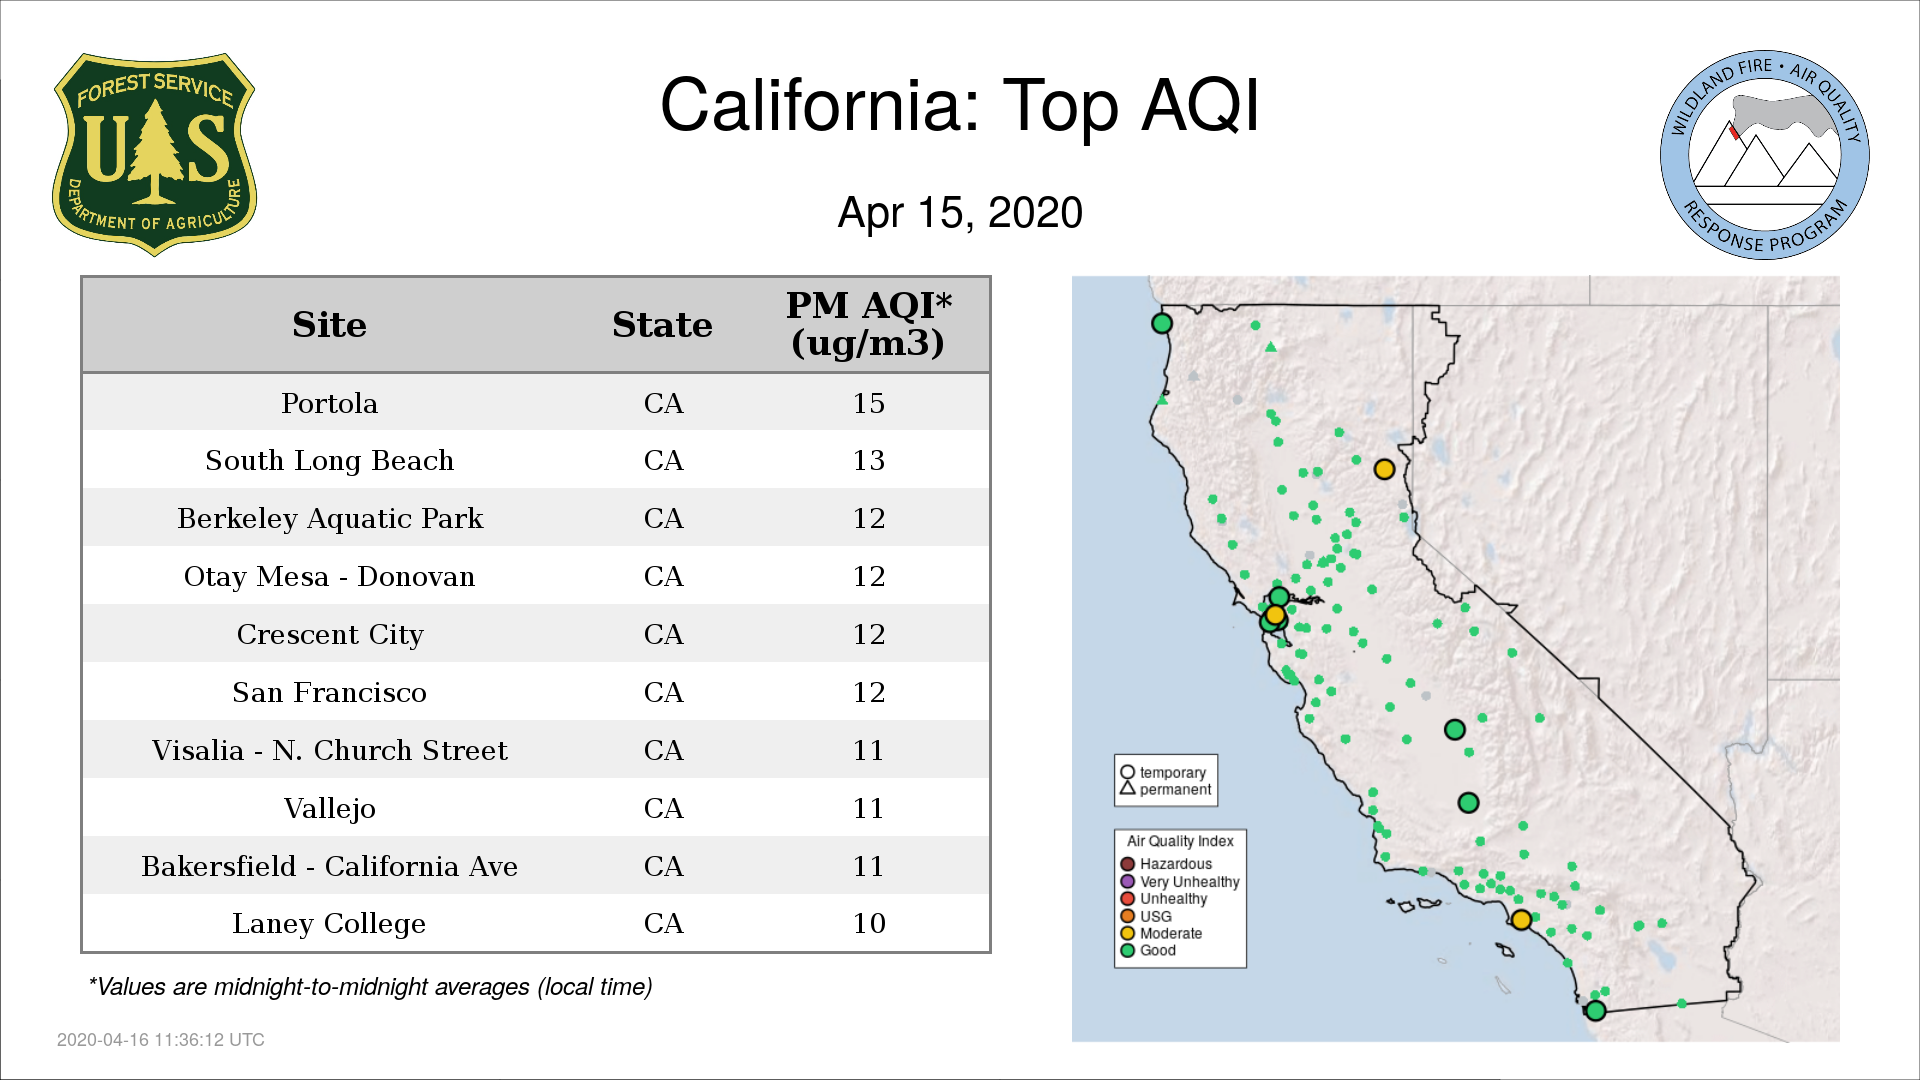The image size is (1920, 1080).
Task: Select the USG orange legend circle
Action: [x=1127, y=916]
